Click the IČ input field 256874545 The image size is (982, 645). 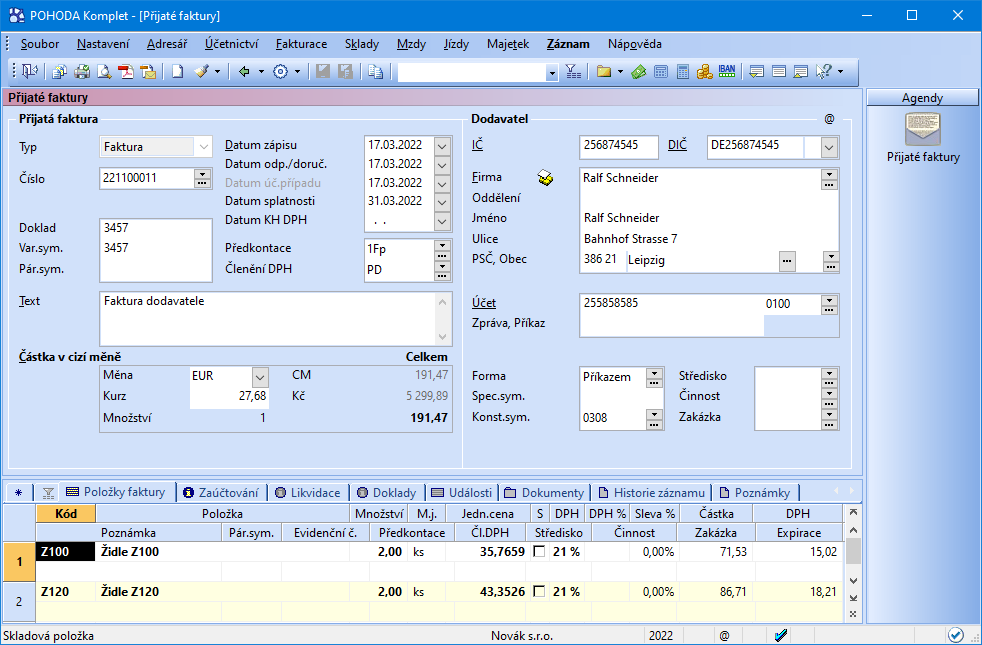point(619,147)
